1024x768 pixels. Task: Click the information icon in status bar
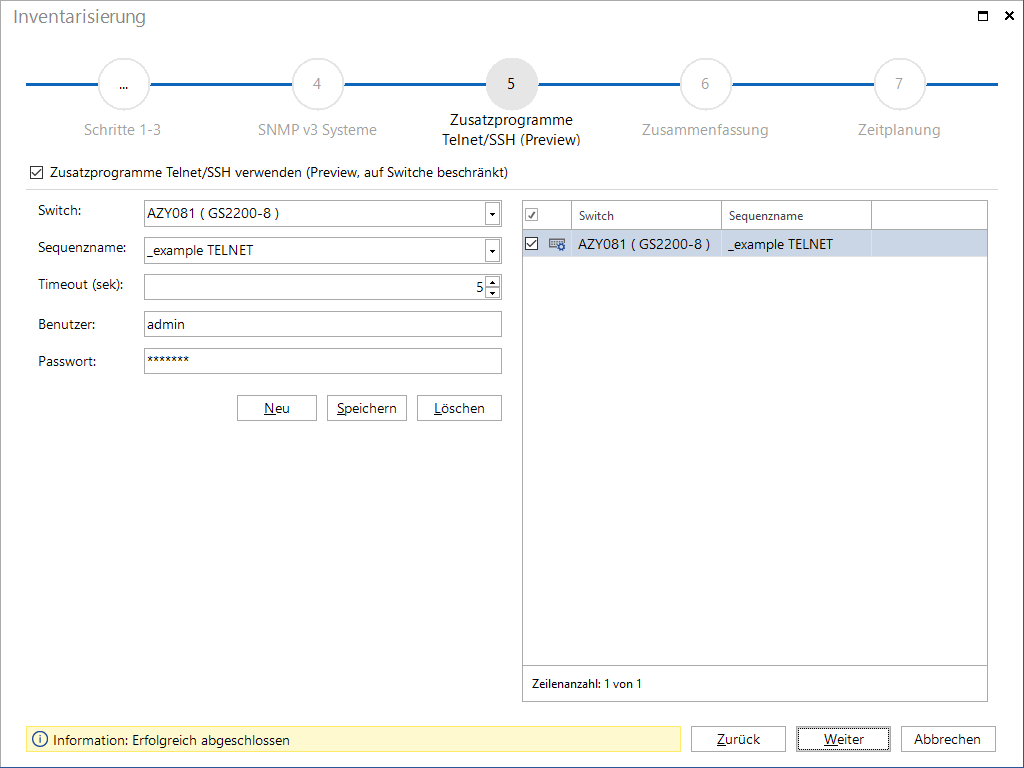click(40, 739)
